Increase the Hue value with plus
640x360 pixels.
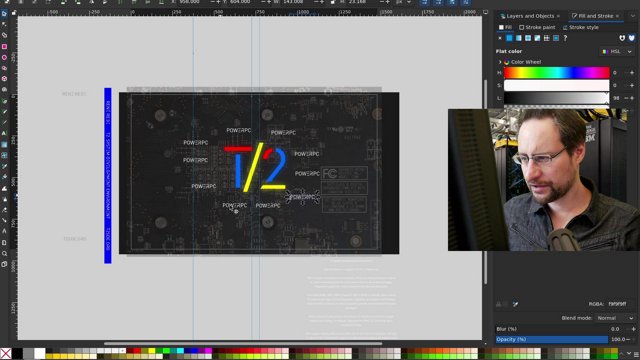(632, 73)
